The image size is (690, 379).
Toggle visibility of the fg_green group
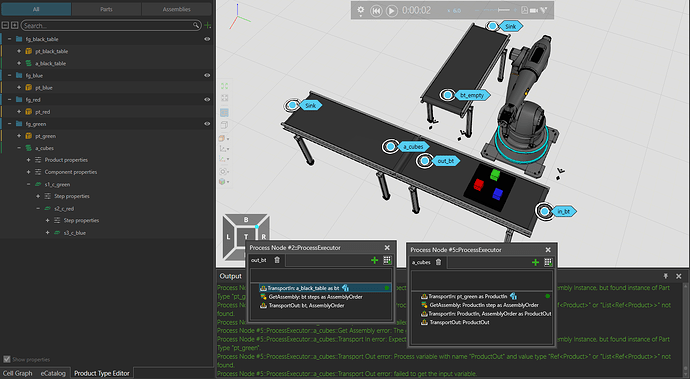207,124
